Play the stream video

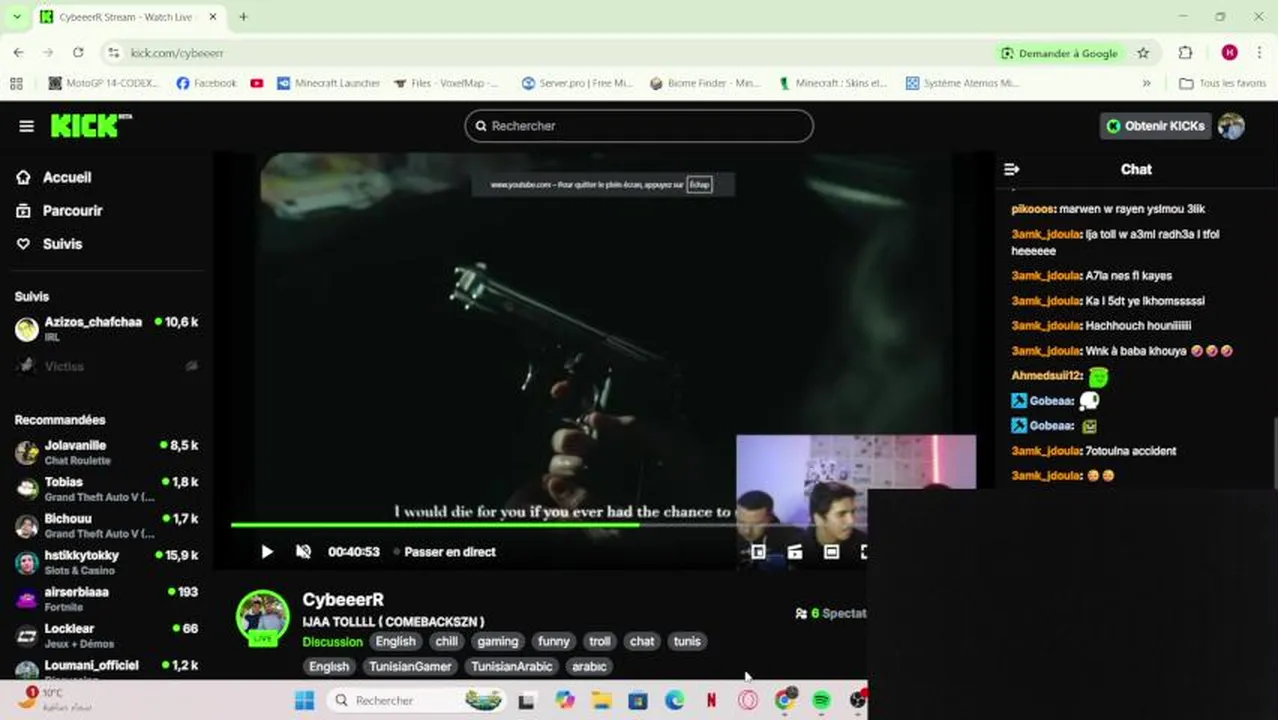point(267,552)
